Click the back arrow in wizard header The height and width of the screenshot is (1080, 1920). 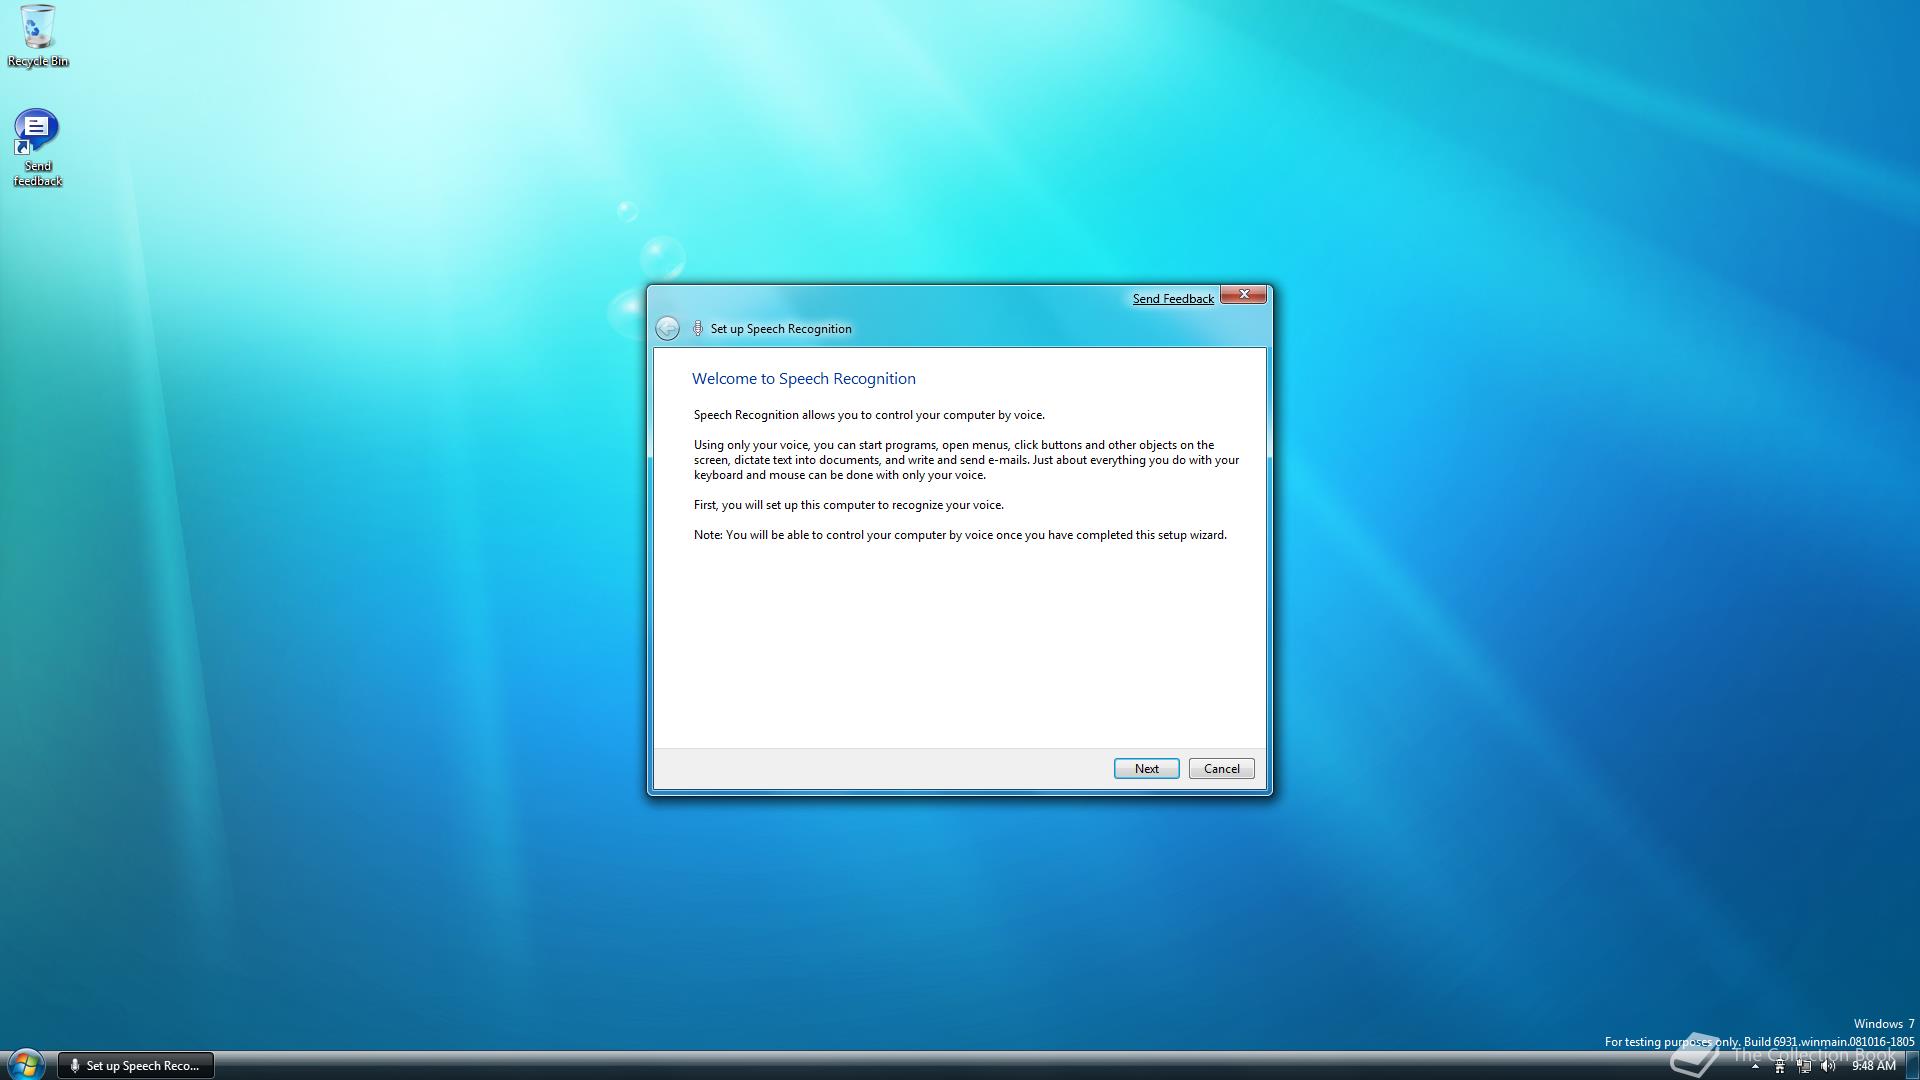pyautogui.click(x=667, y=328)
